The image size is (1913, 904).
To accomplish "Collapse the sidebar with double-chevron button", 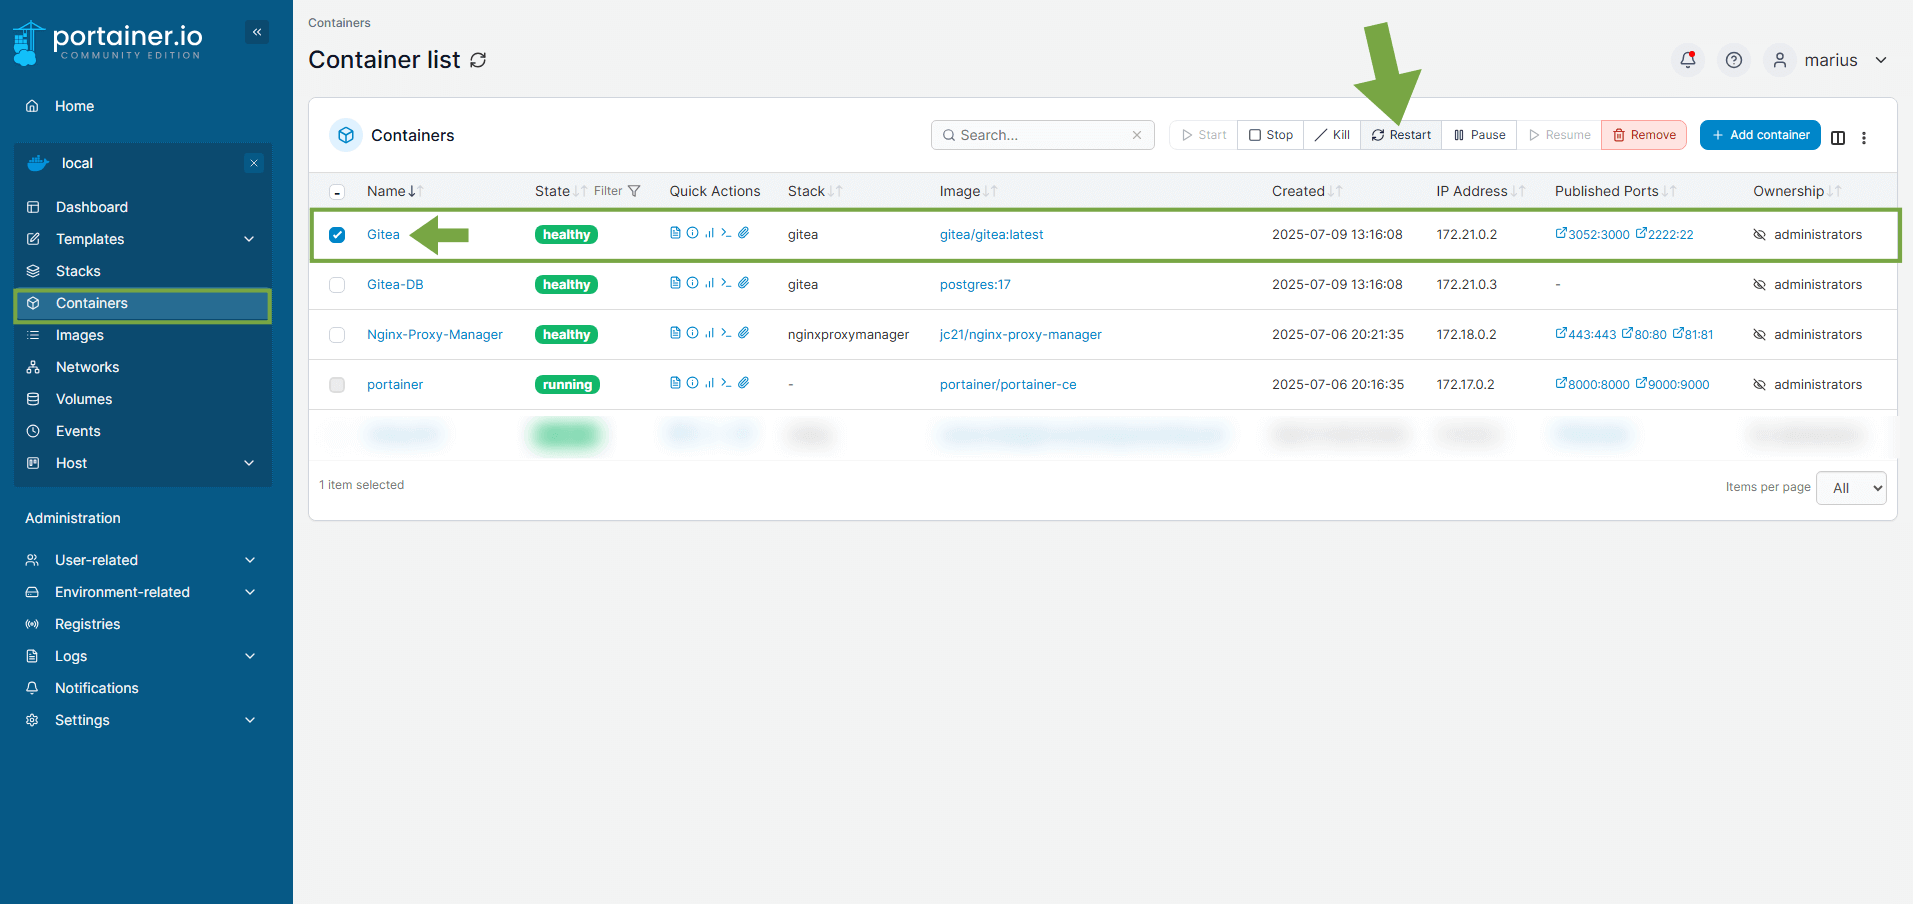I will point(257,32).
